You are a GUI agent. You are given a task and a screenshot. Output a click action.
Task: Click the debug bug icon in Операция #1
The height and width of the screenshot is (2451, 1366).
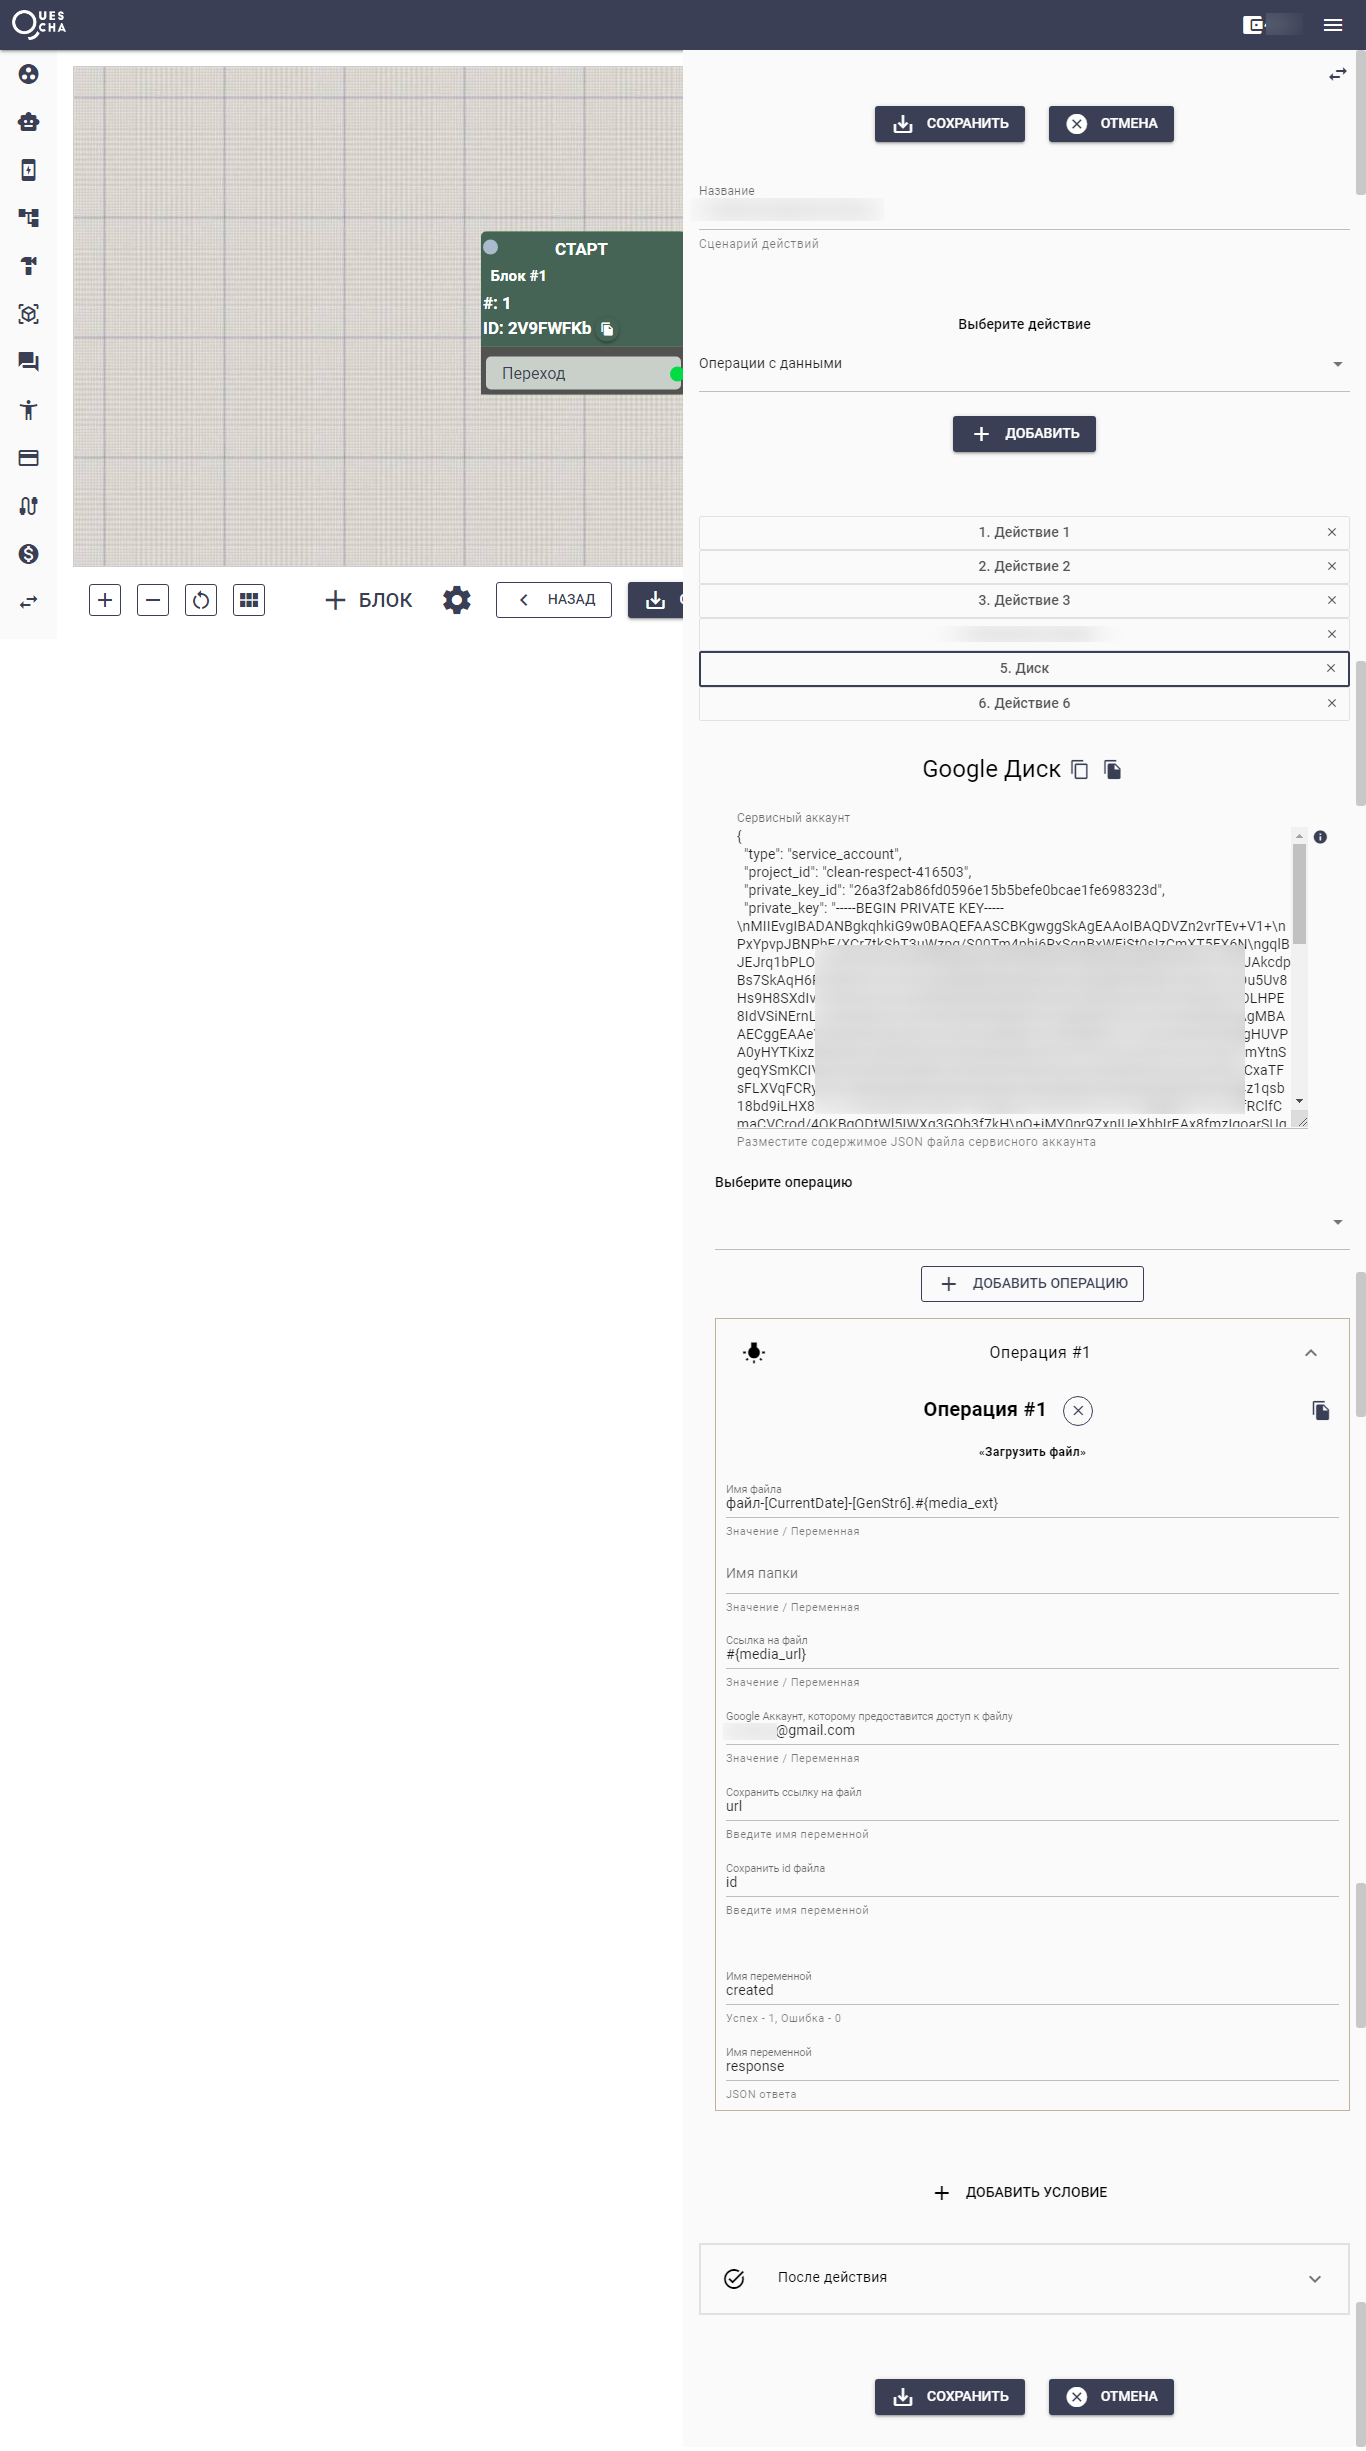pyautogui.click(x=754, y=1353)
